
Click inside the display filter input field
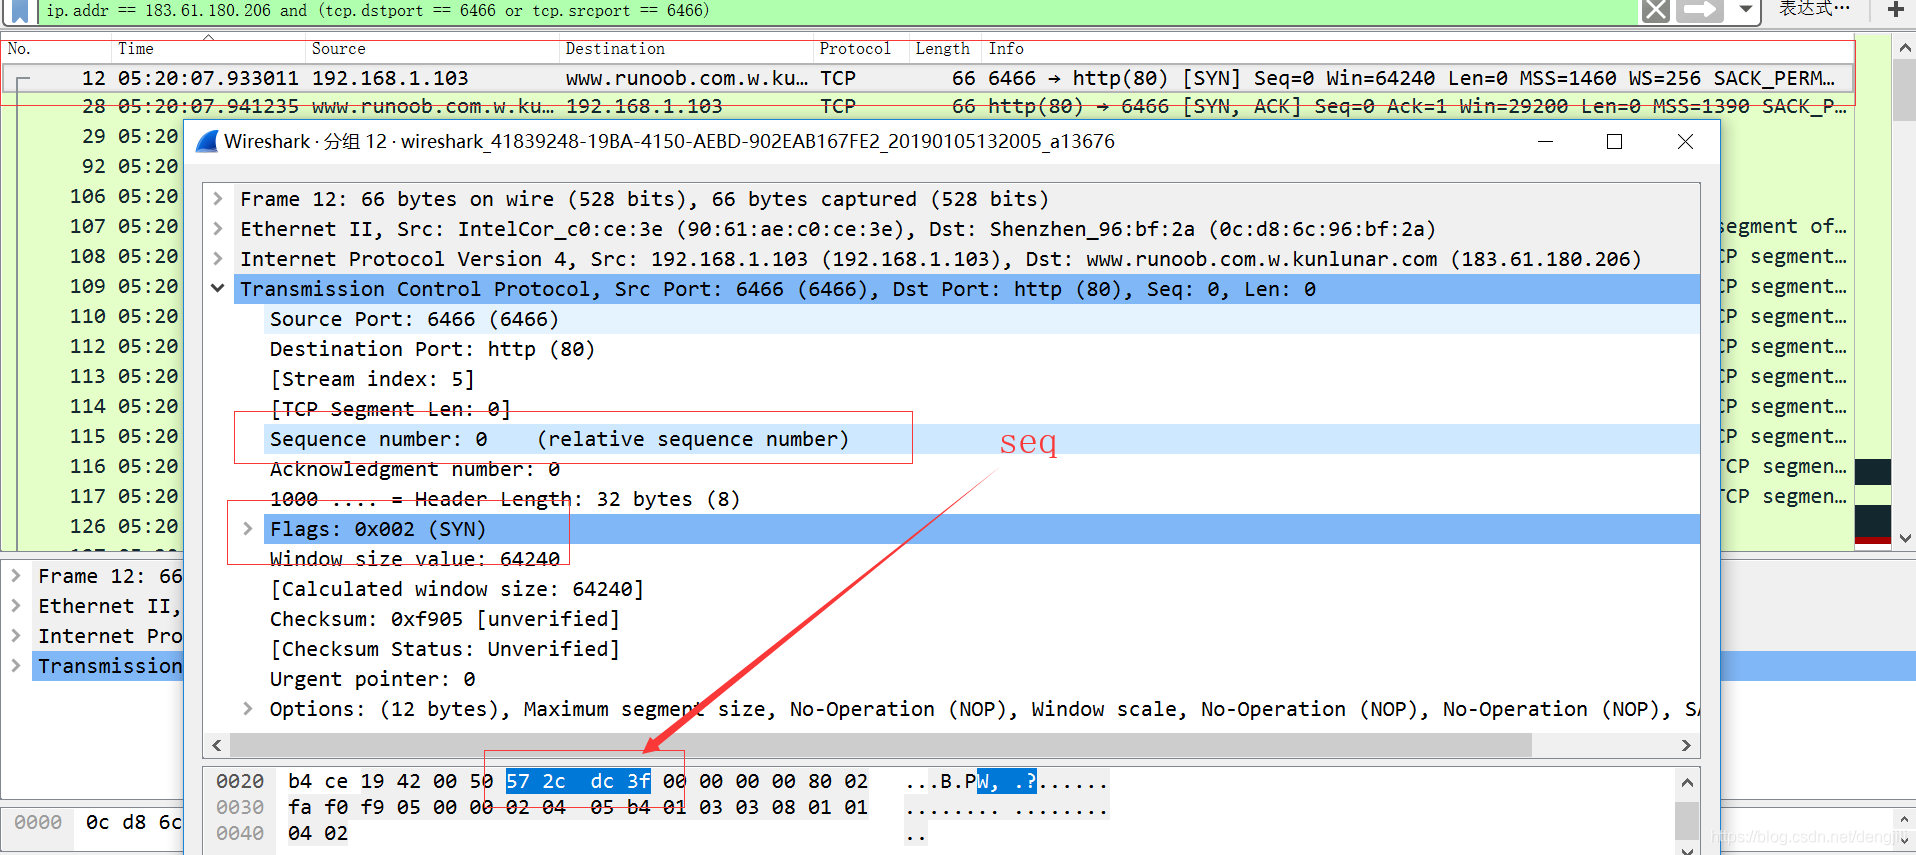(x=836, y=11)
